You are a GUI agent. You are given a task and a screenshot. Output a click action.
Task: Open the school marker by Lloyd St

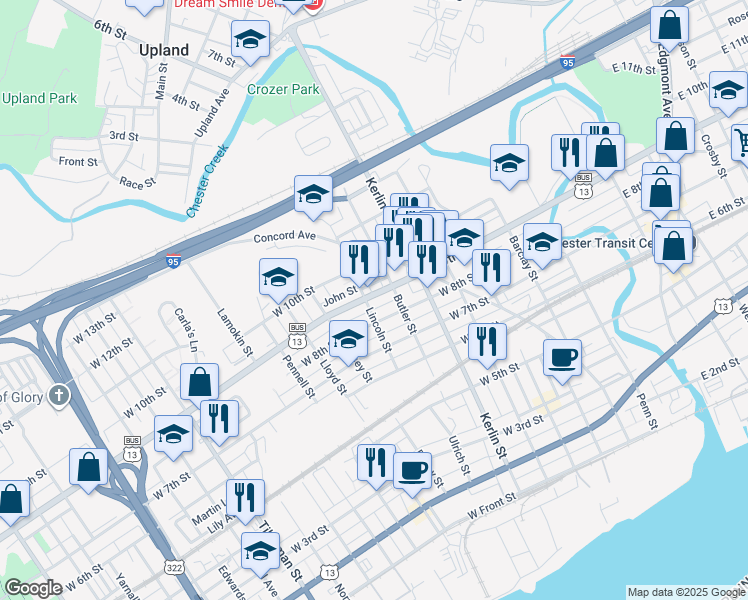pos(347,340)
